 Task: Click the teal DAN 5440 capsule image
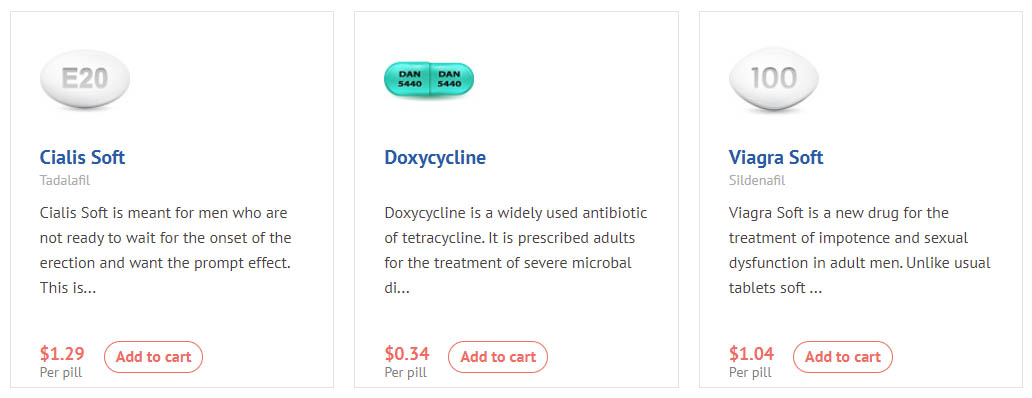[429, 80]
